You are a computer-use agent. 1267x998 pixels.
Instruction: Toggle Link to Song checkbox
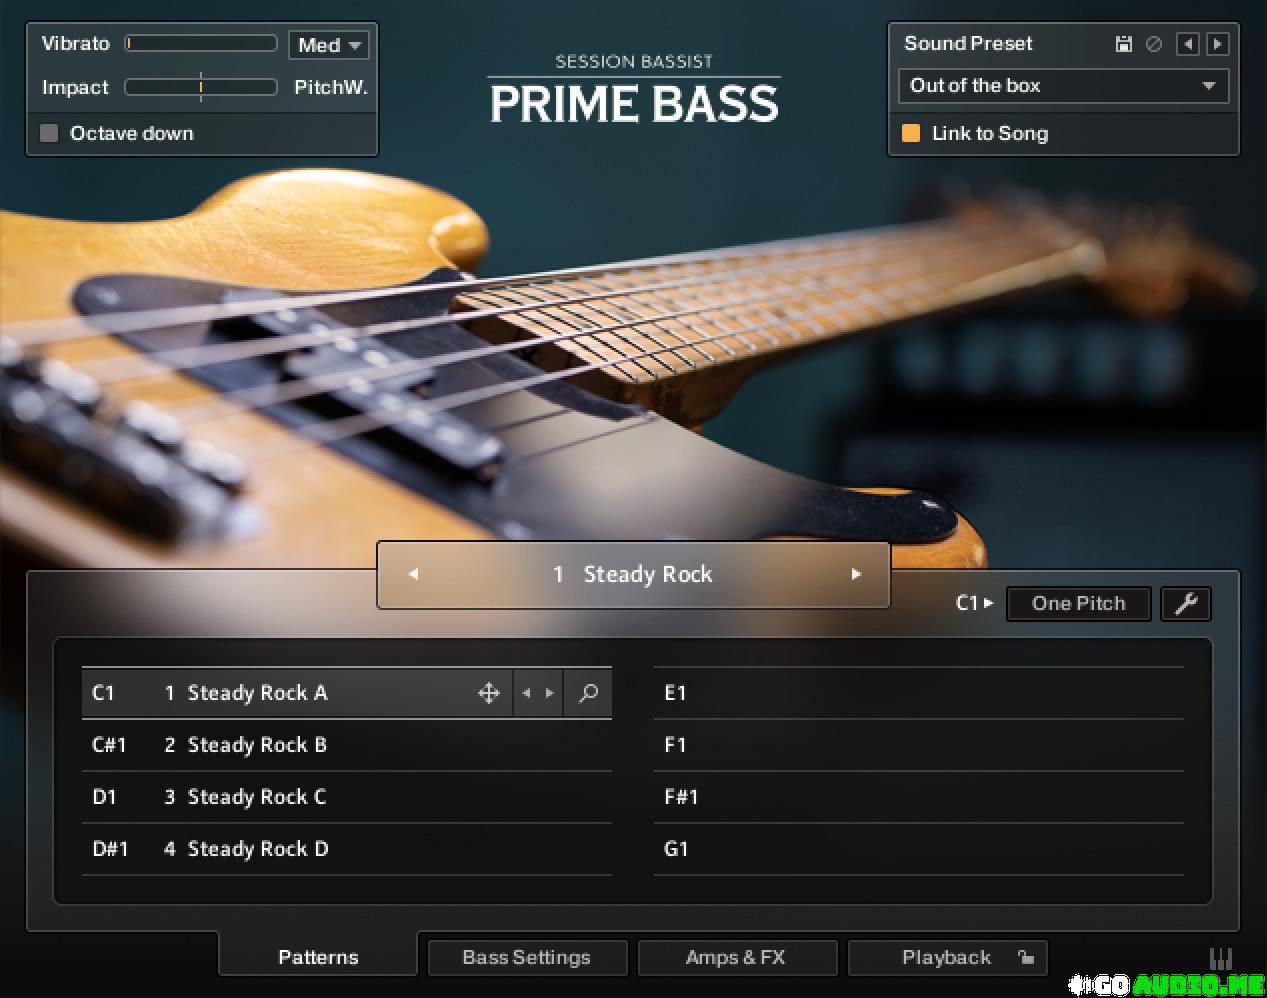coord(911,133)
